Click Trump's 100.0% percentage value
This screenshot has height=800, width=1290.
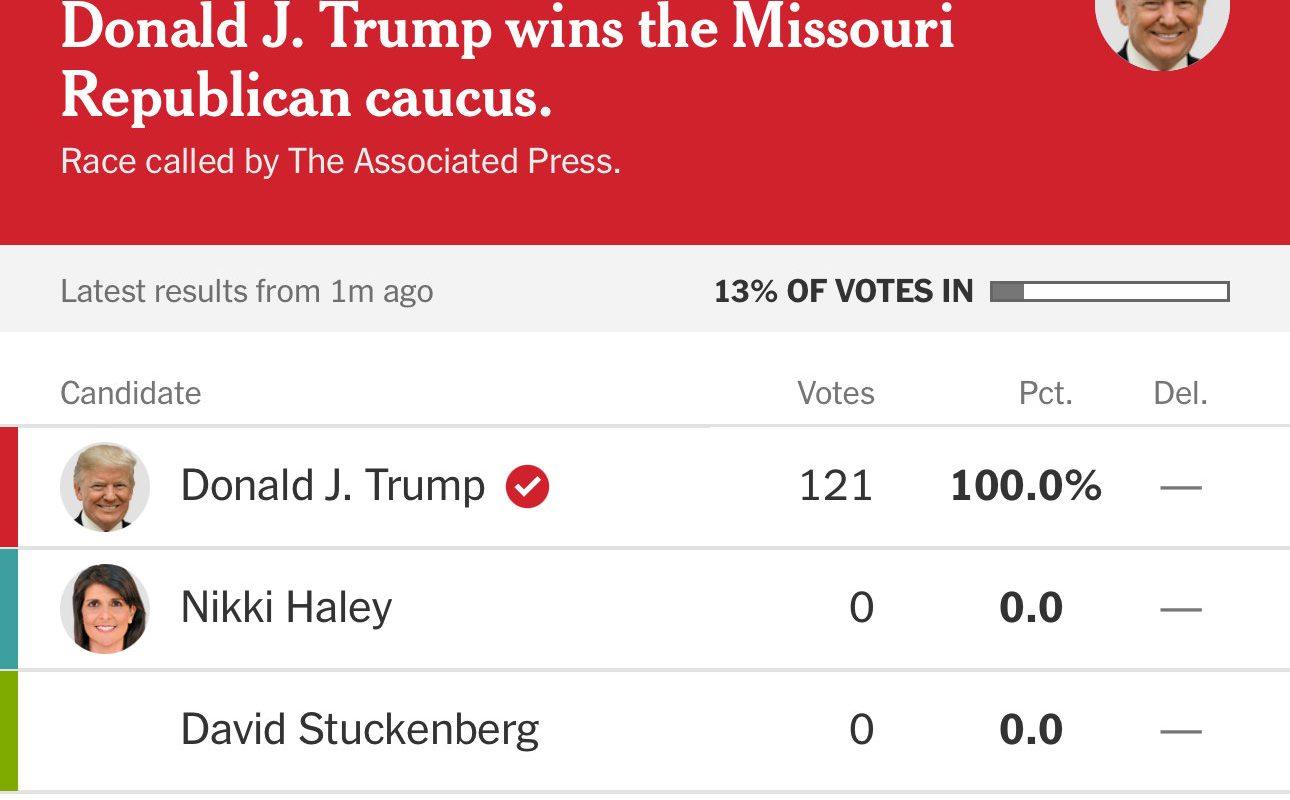pyautogui.click(x=1025, y=487)
